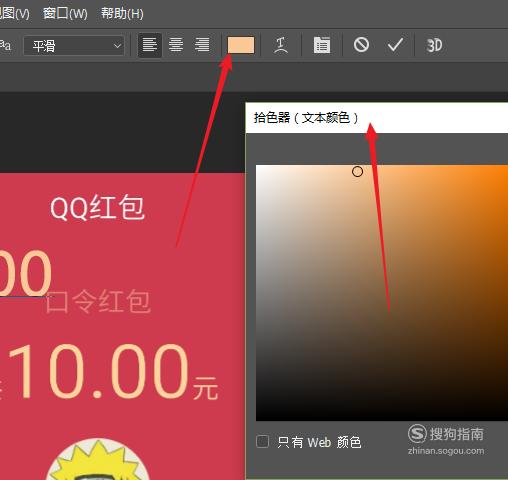Commit current text edits with checkmark

395,45
